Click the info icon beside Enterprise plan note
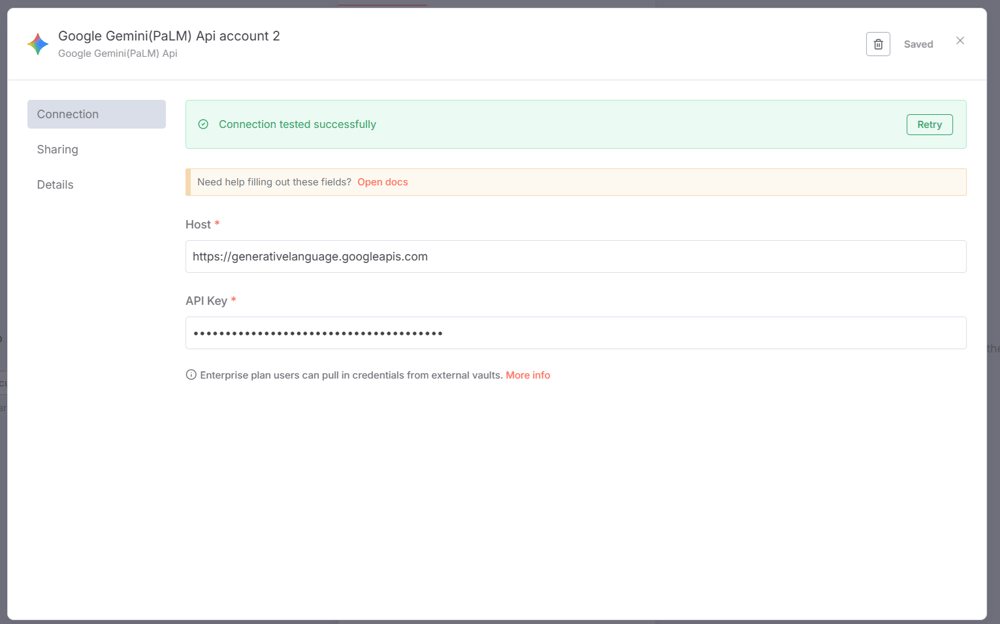Viewport: 1000px width, 624px height. point(191,375)
